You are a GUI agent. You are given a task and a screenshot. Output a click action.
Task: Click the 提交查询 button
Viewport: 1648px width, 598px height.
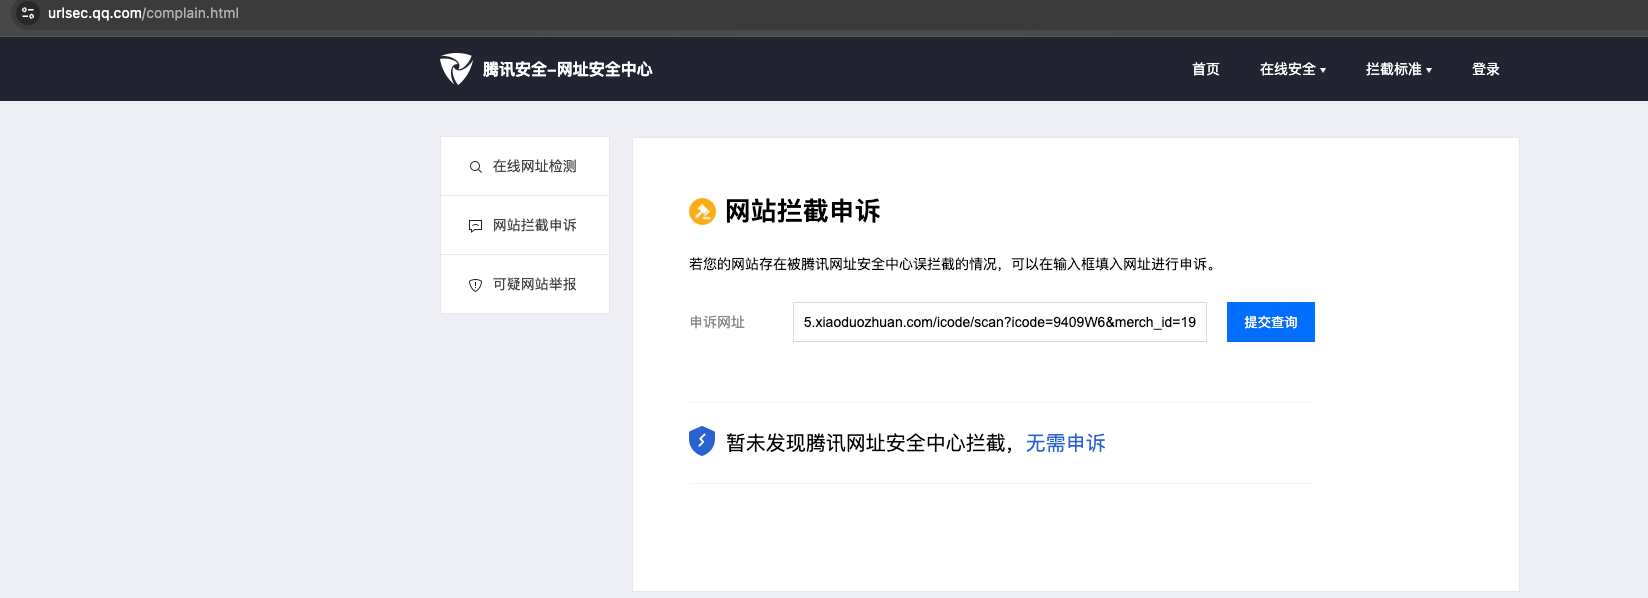pyautogui.click(x=1271, y=322)
